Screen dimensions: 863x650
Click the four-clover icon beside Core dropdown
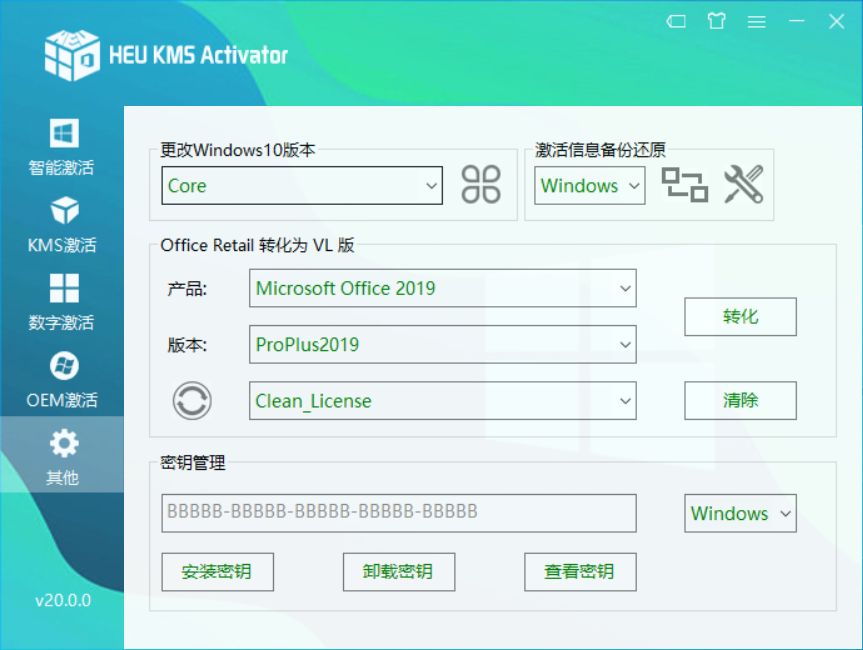(x=481, y=185)
